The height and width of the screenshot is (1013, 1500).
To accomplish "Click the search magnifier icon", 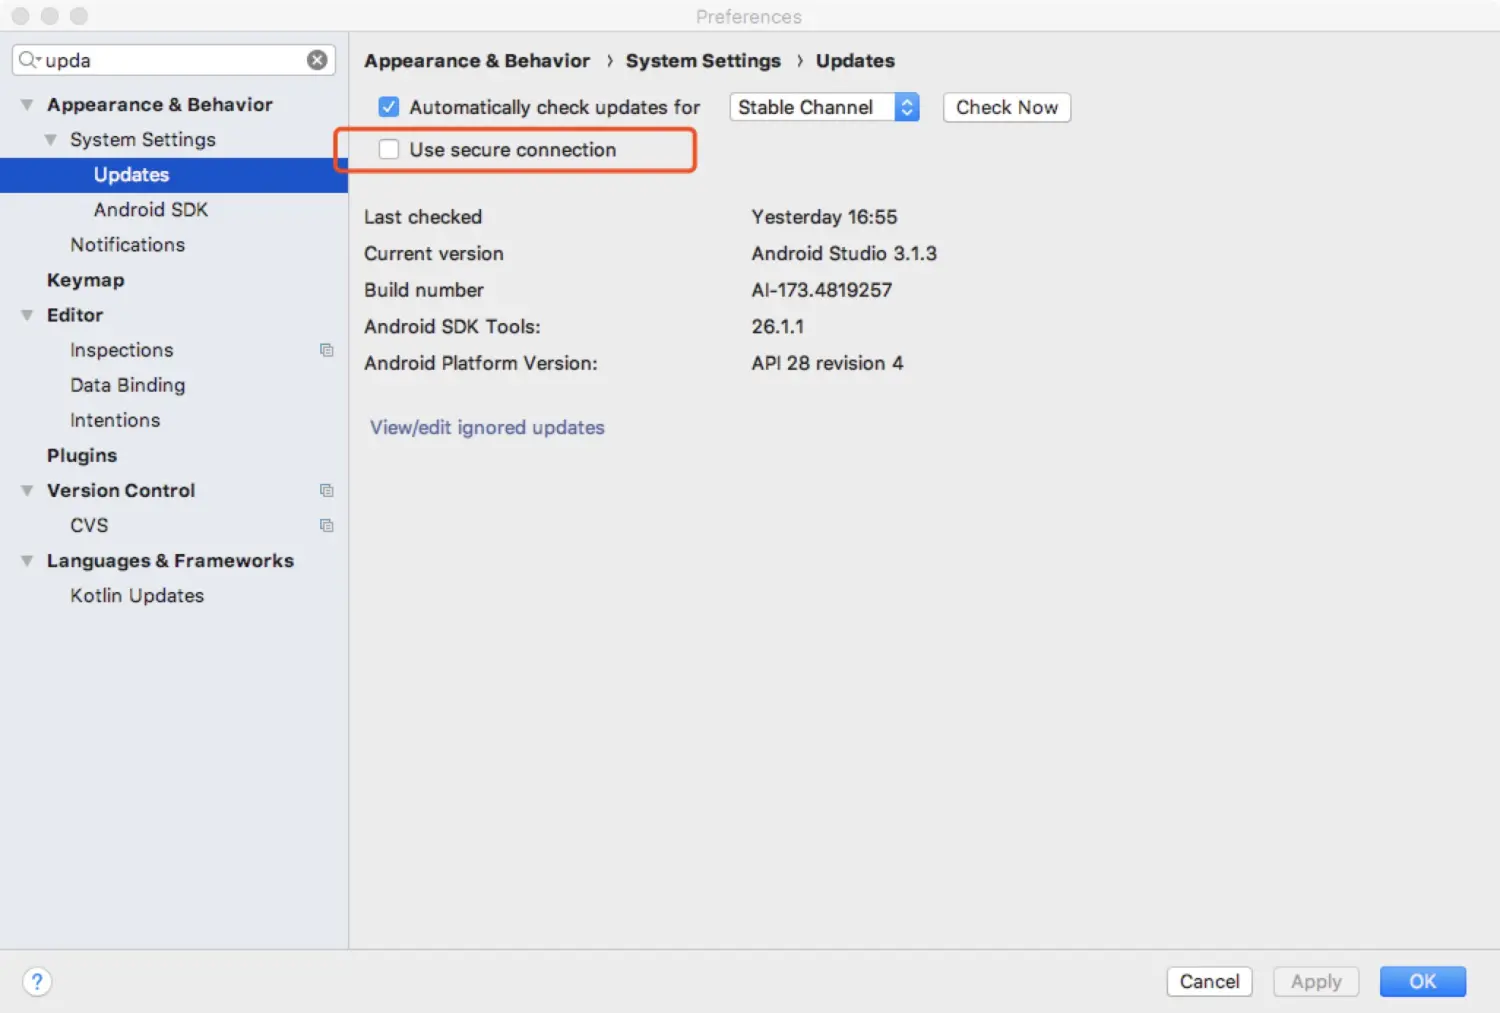I will [x=29, y=60].
